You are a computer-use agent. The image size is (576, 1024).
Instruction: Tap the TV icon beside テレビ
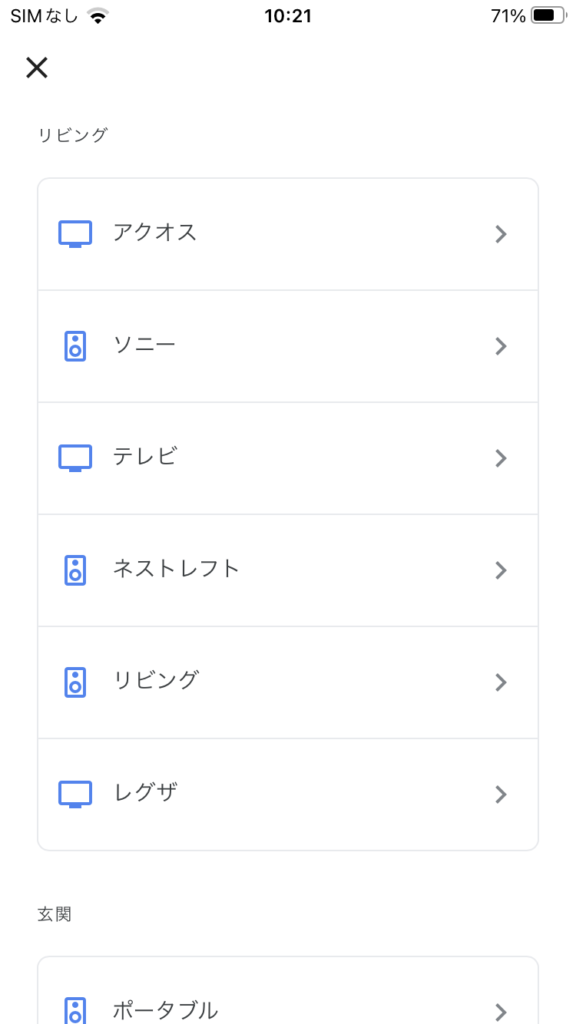click(75, 458)
